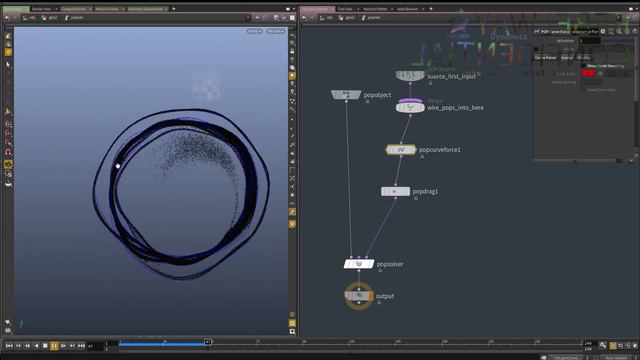Viewport: 640px width, 360px height.
Task: Add a new tab to the left pane
Action: (173, 9)
